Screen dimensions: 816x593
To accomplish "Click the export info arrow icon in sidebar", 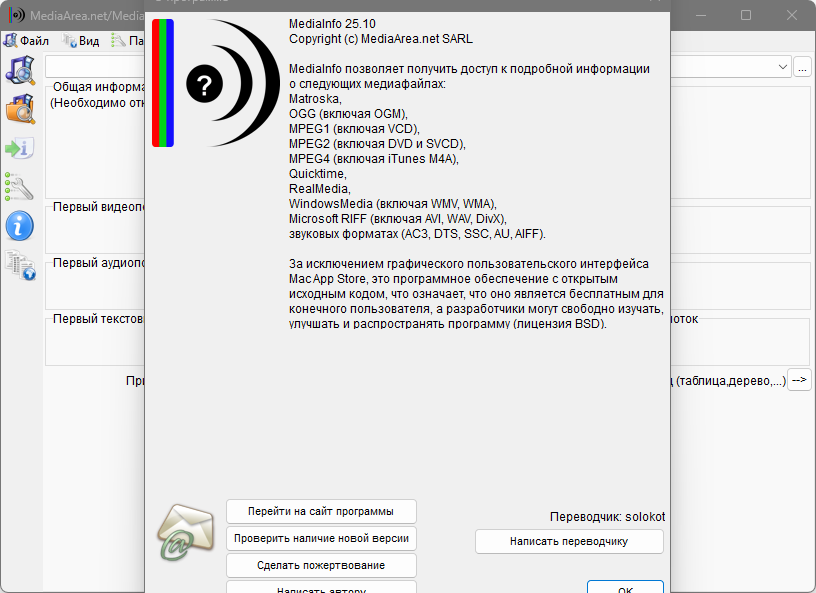I will [x=20, y=148].
